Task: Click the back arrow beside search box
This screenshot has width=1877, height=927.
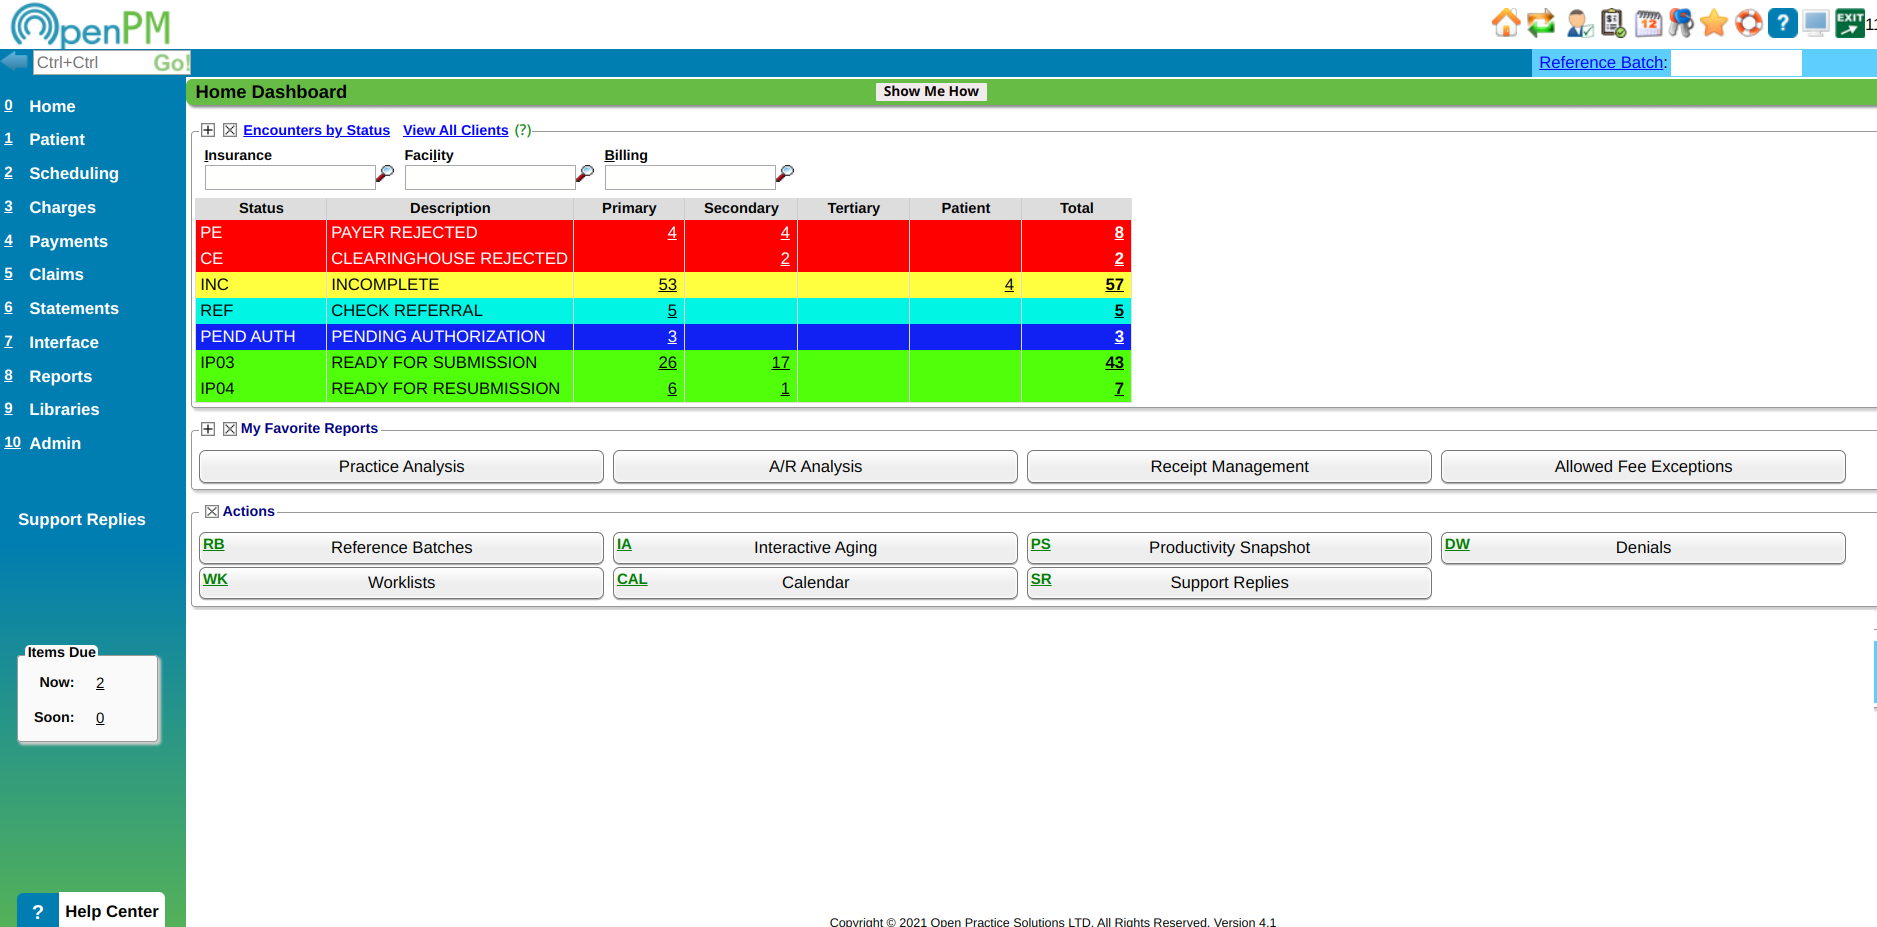Action: click(x=15, y=61)
